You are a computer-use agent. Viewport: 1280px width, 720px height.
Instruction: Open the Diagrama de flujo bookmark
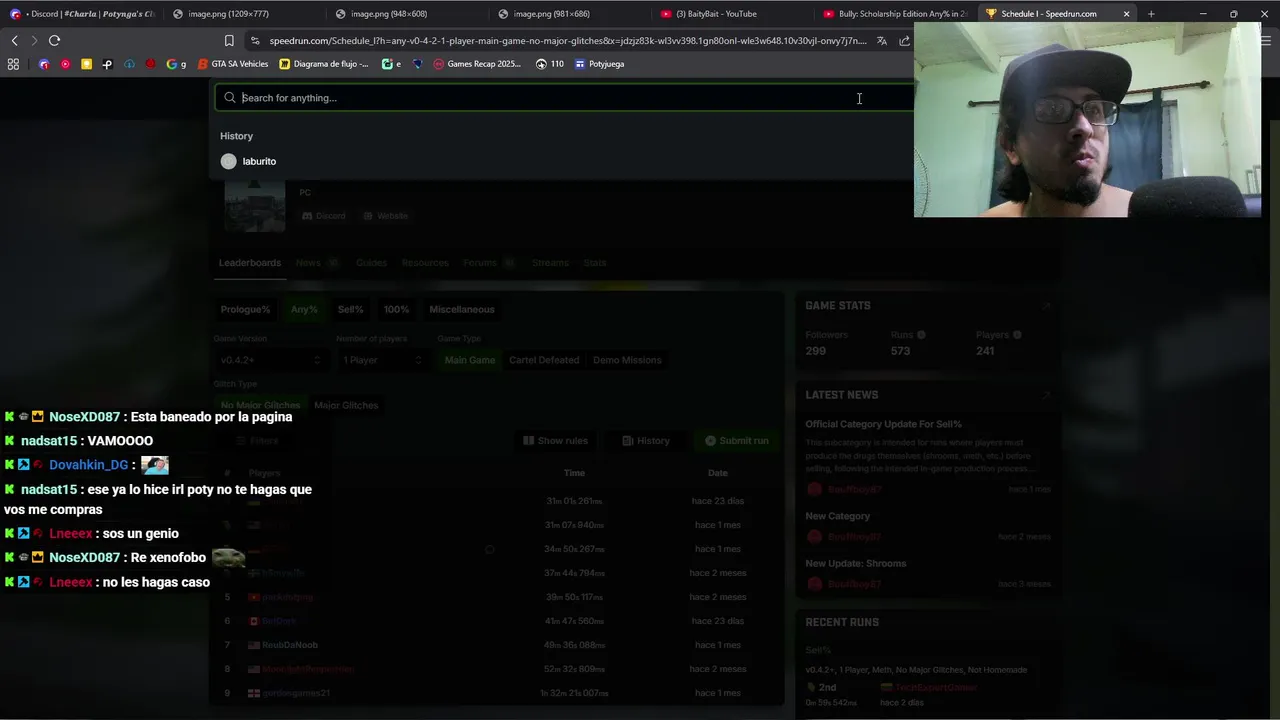click(324, 64)
